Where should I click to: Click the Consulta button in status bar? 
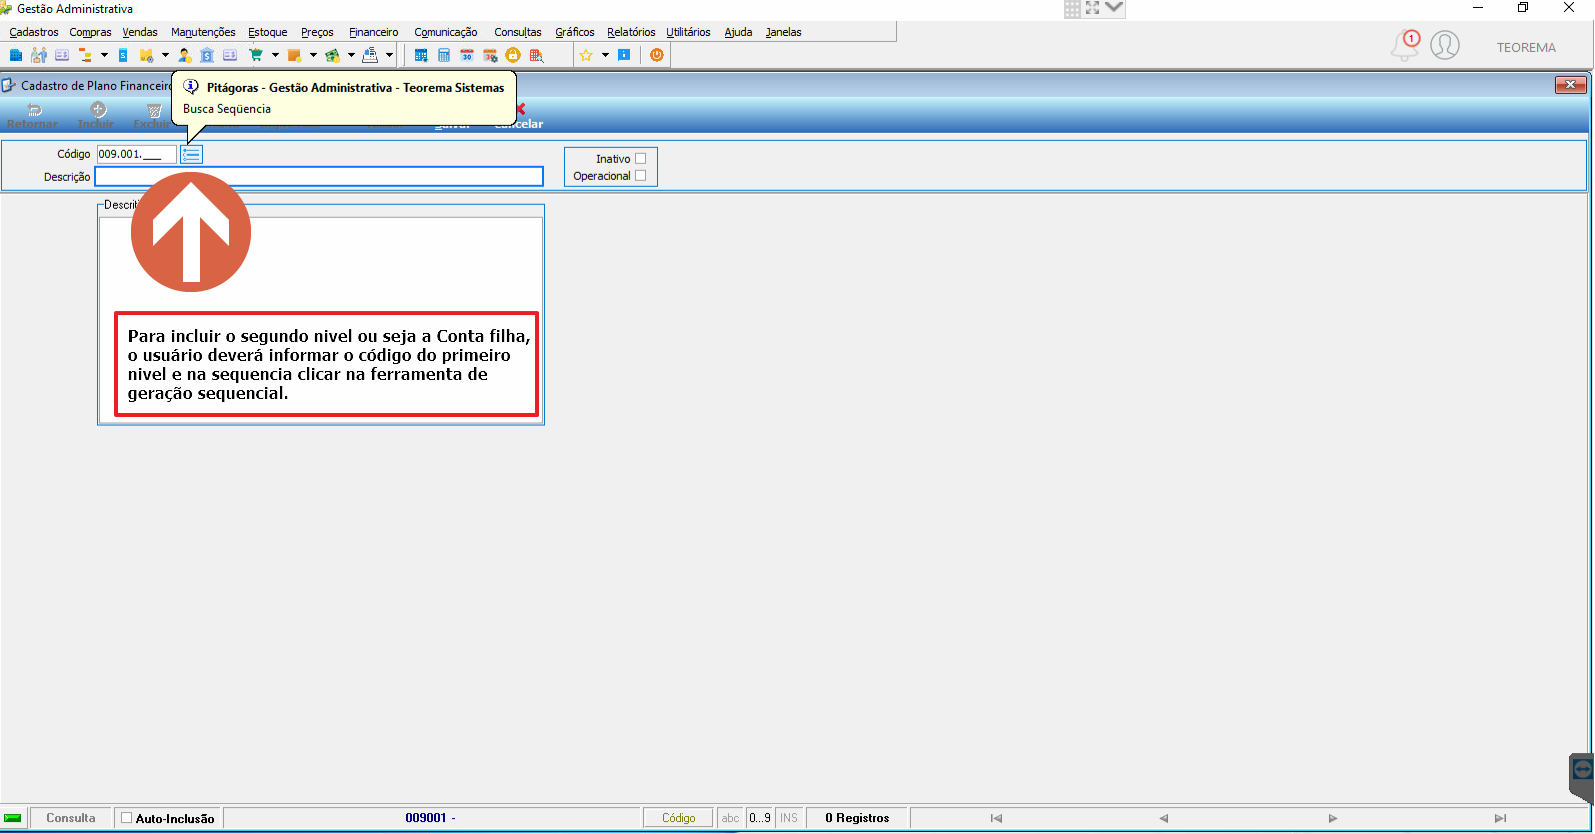(x=71, y=818)
